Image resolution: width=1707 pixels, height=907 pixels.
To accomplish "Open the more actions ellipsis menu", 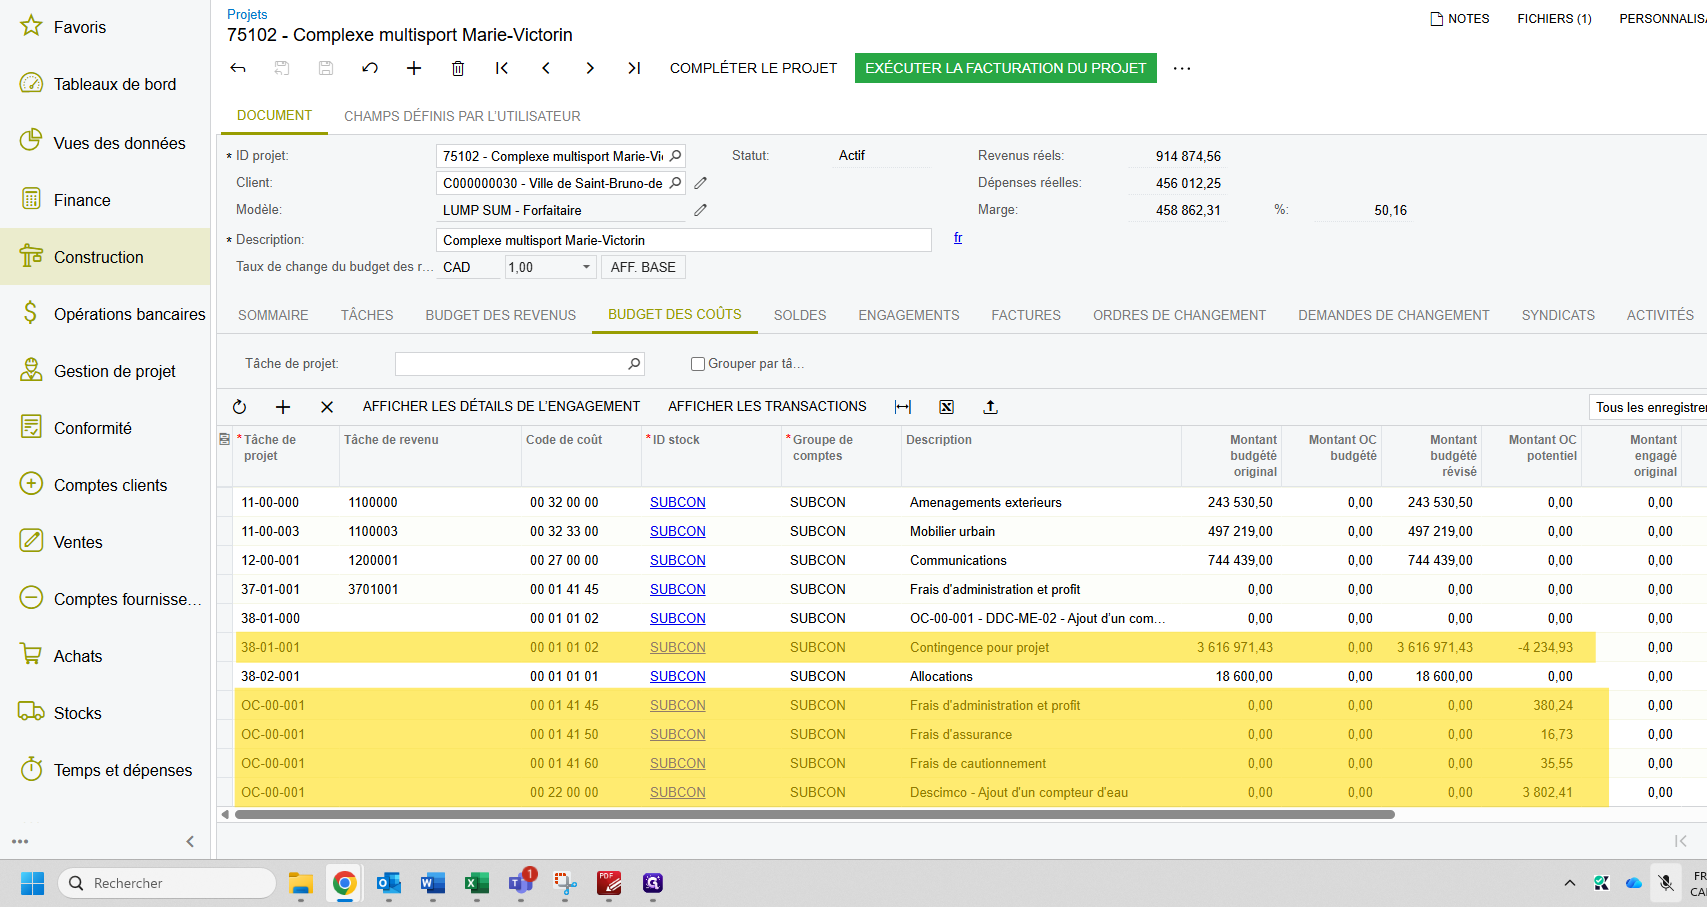I will coord(1182,68).
